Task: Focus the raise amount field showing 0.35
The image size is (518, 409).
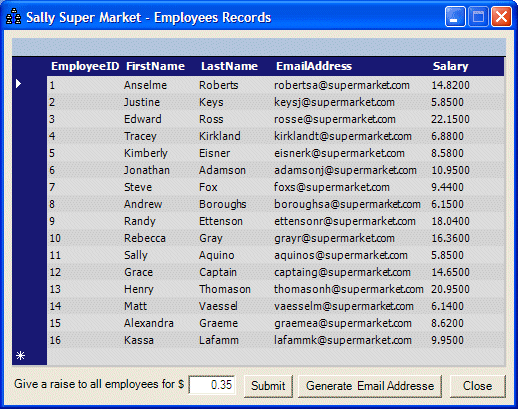Action: (x=212, y=385)
